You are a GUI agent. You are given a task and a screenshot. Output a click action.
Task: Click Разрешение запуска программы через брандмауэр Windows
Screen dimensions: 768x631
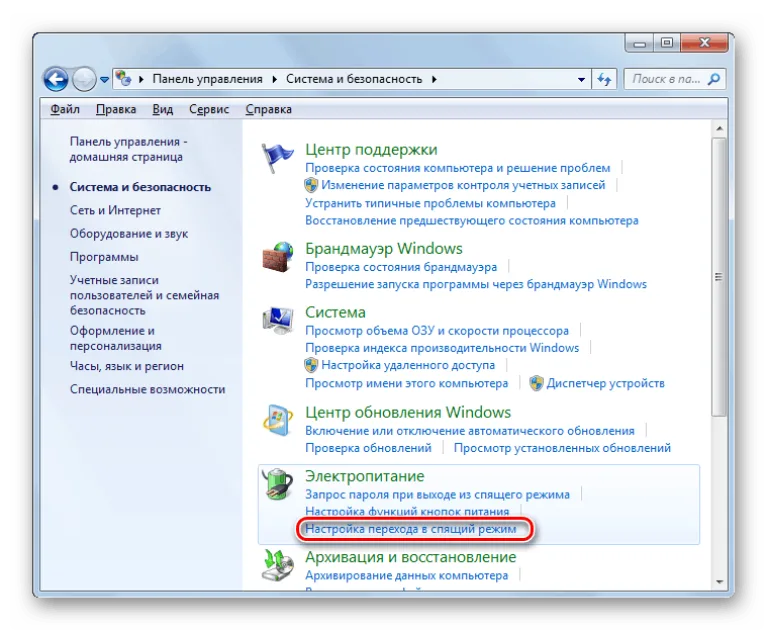pos(476,284)
